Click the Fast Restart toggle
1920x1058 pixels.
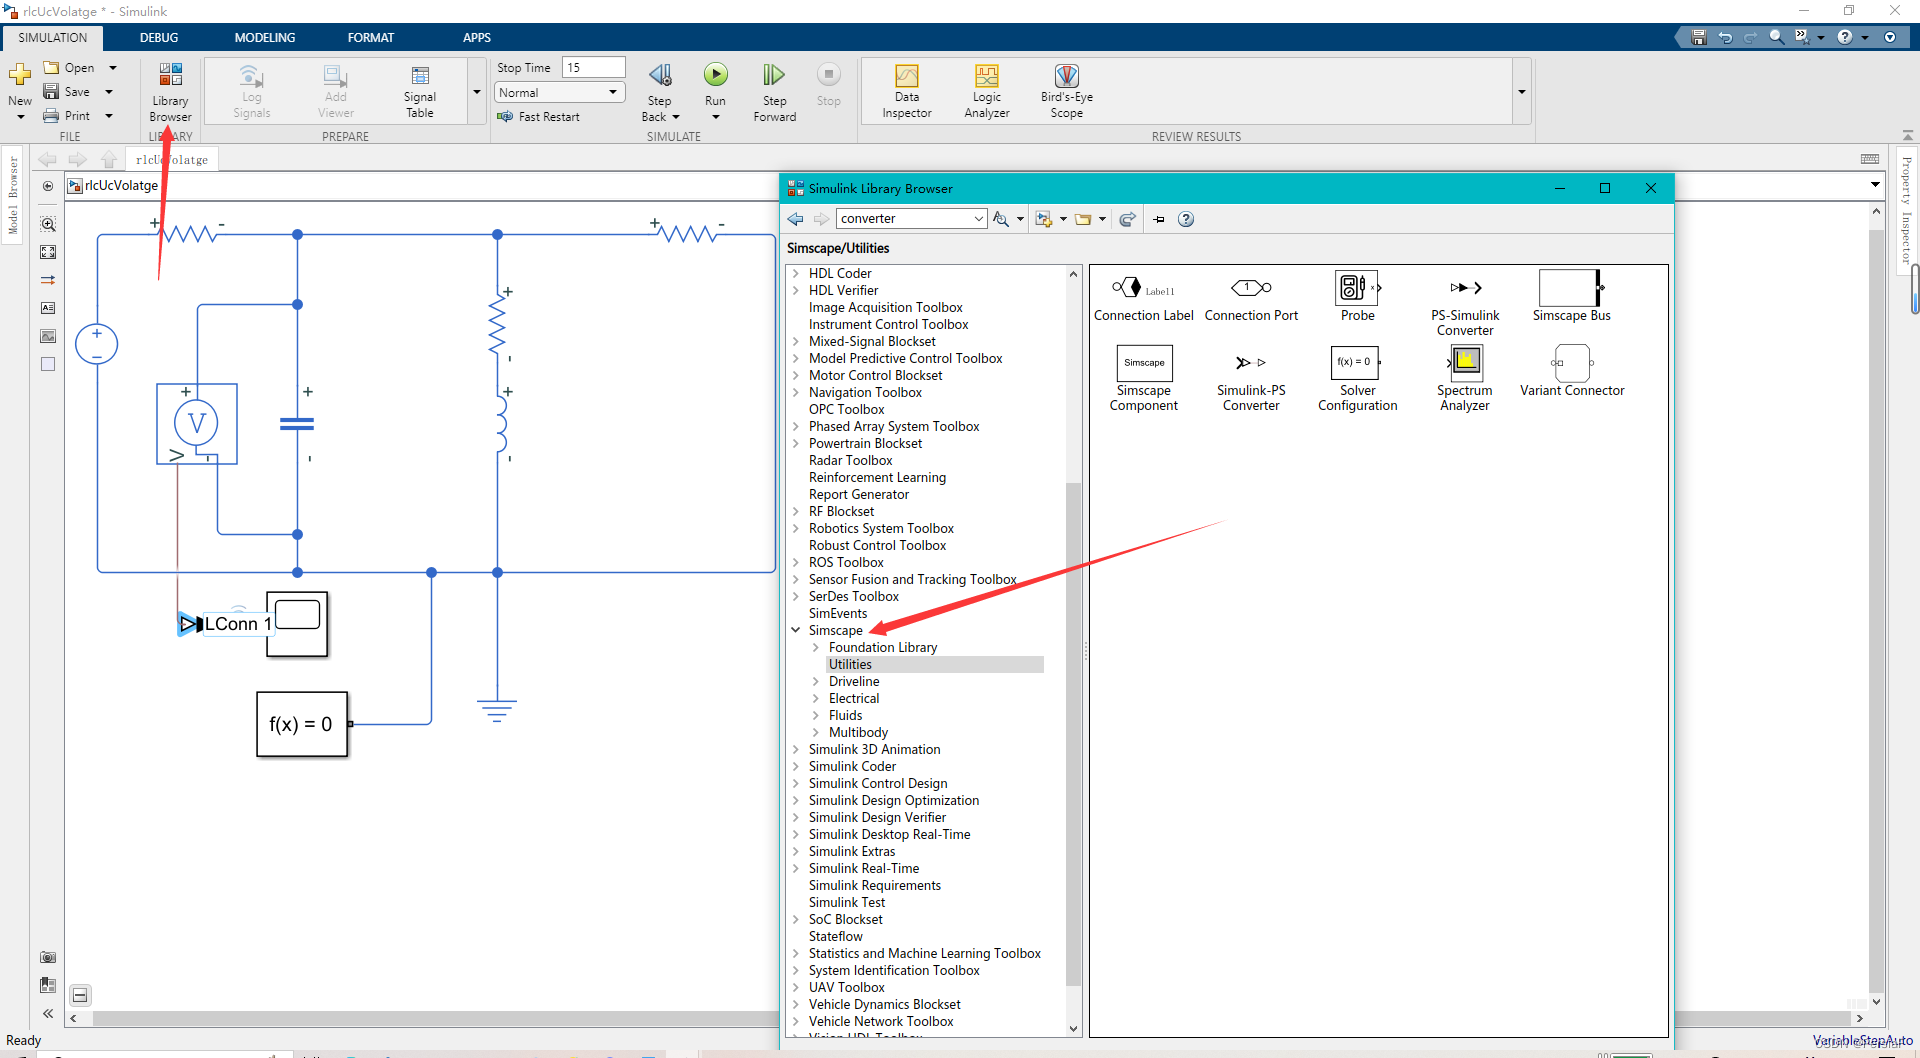click(x=538, y=117)
